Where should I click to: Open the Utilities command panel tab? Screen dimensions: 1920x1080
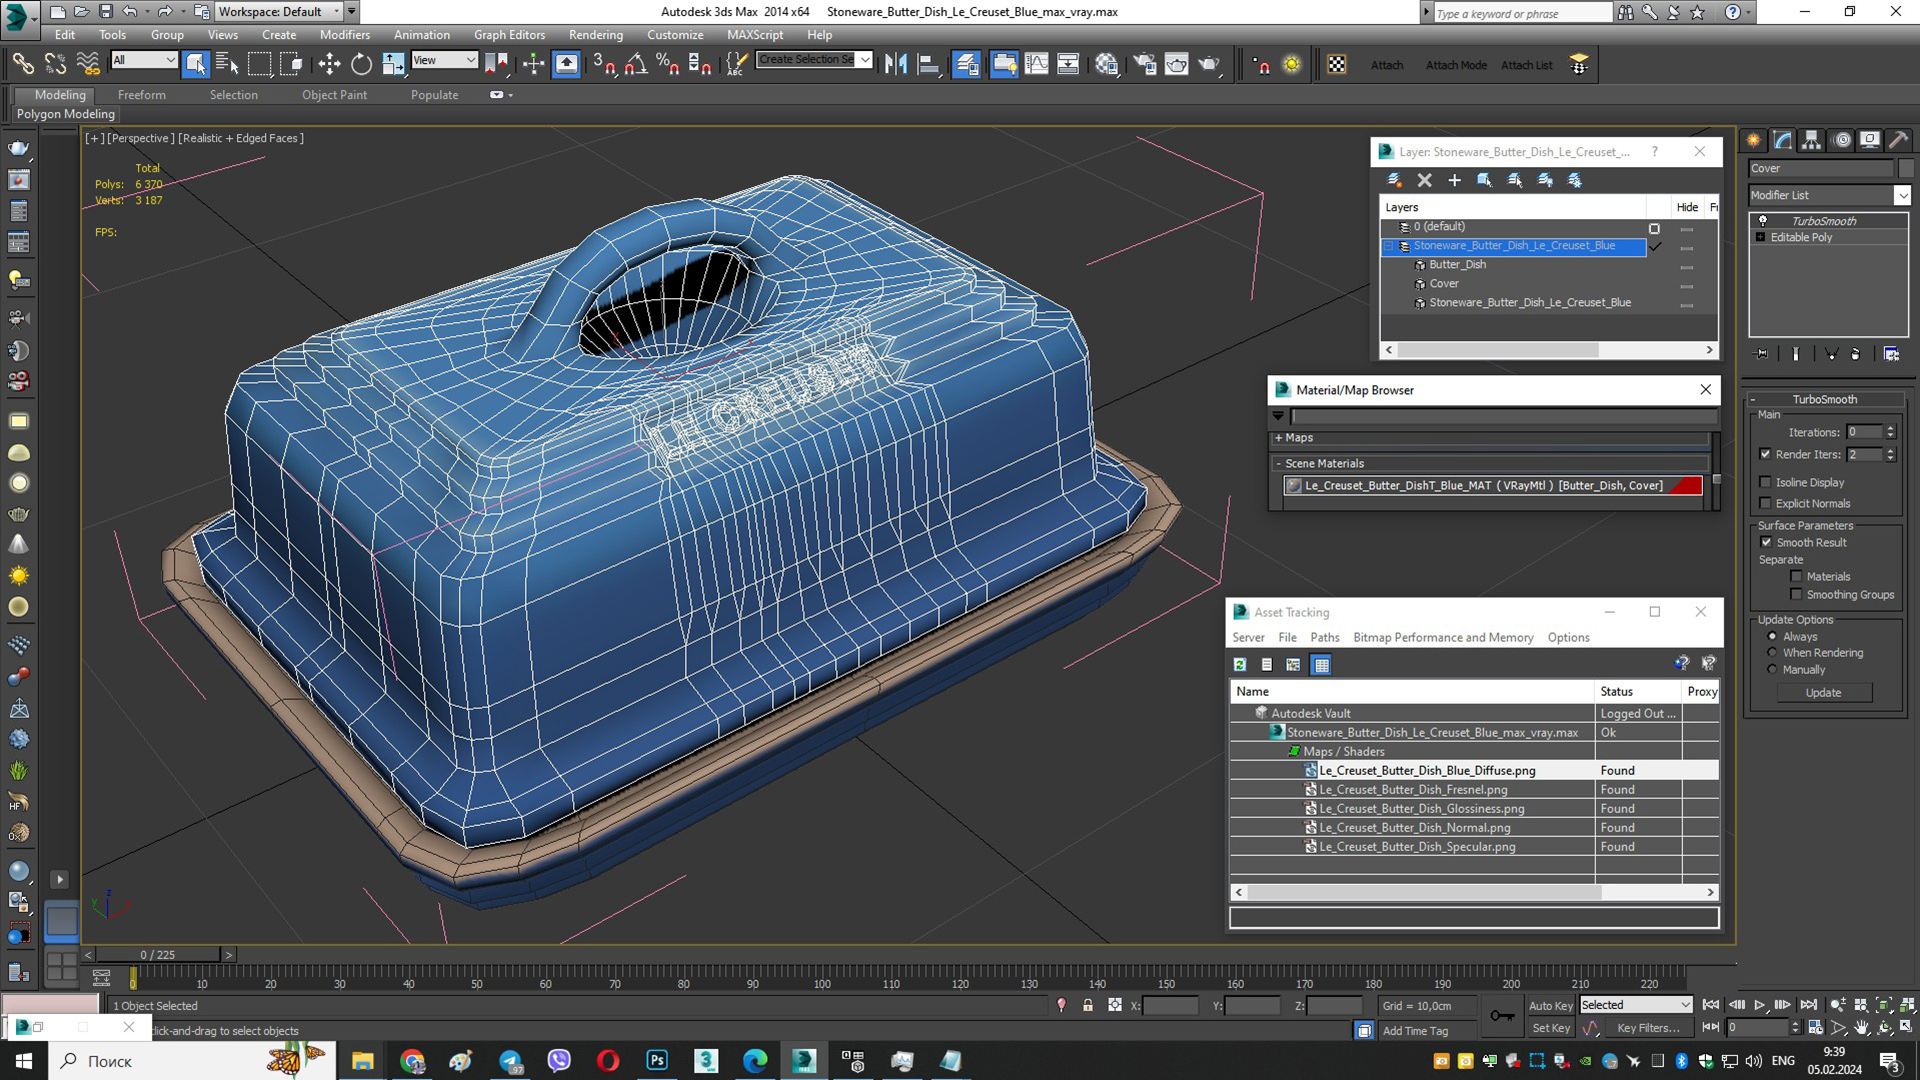pyautogui.click(x=1899, y=140)
